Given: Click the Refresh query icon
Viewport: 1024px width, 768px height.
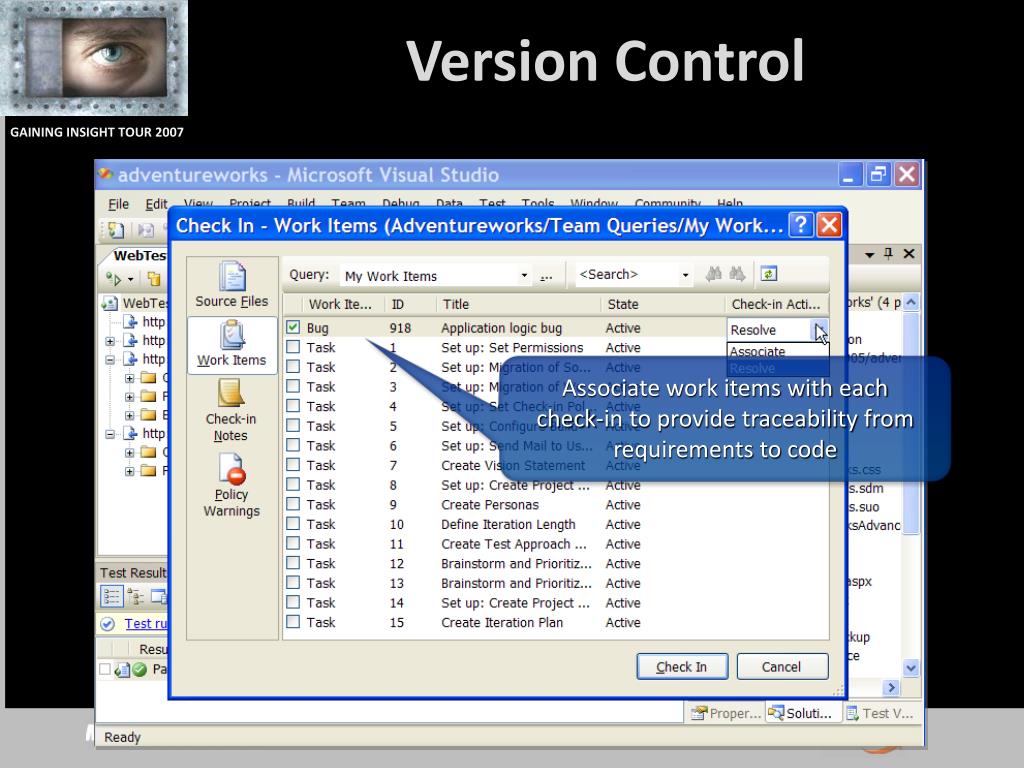Looking at the screenshot, I should click(x=769, y=274).
